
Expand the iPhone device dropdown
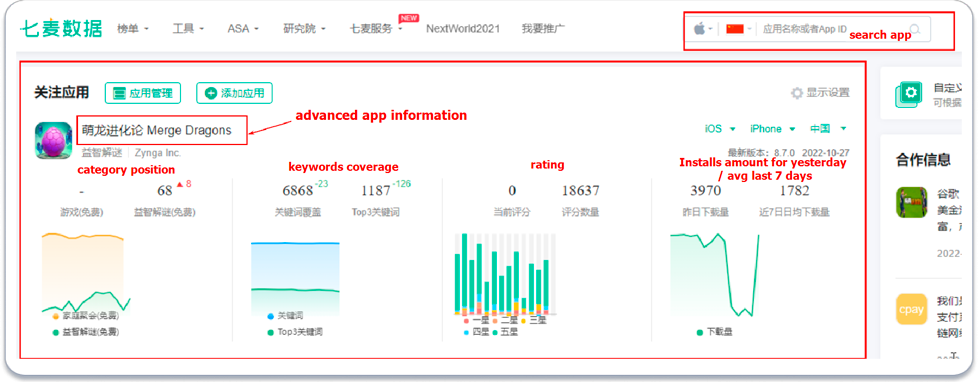tap(773, 129)
